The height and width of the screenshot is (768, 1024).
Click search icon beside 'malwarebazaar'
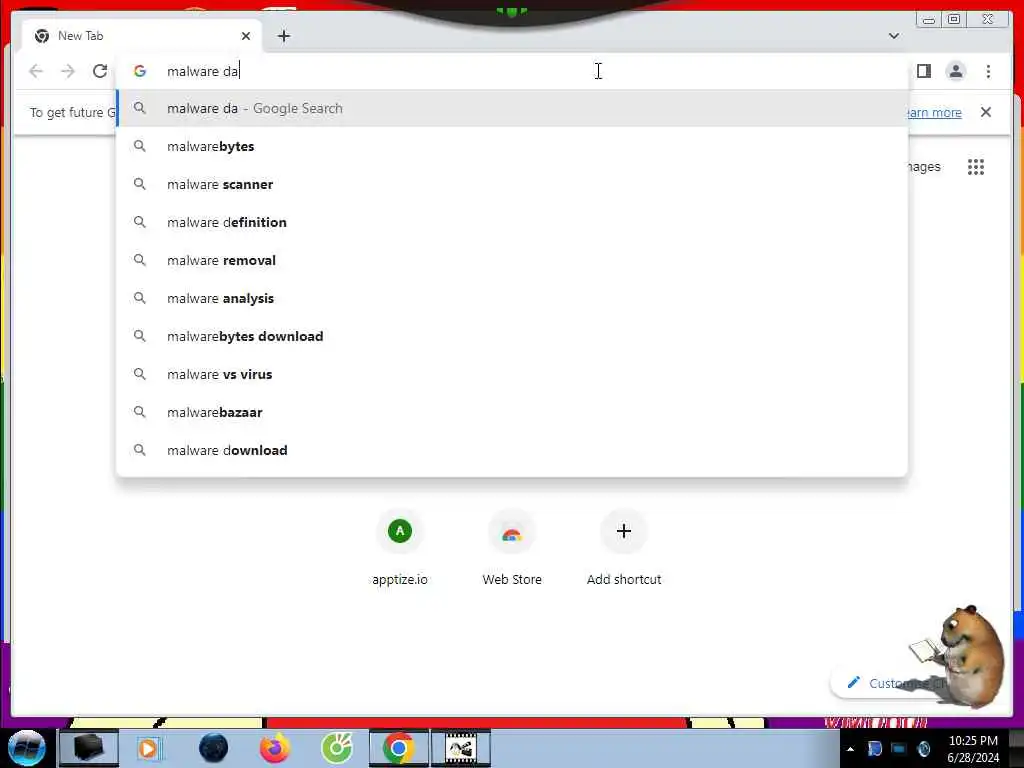click(140, 412)
